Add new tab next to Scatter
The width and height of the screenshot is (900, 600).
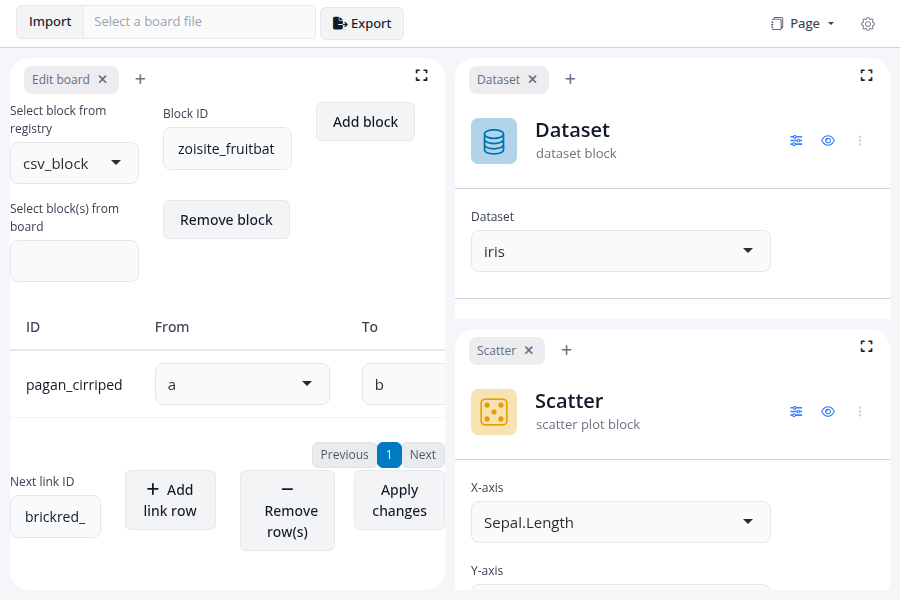tap(566, 350)
